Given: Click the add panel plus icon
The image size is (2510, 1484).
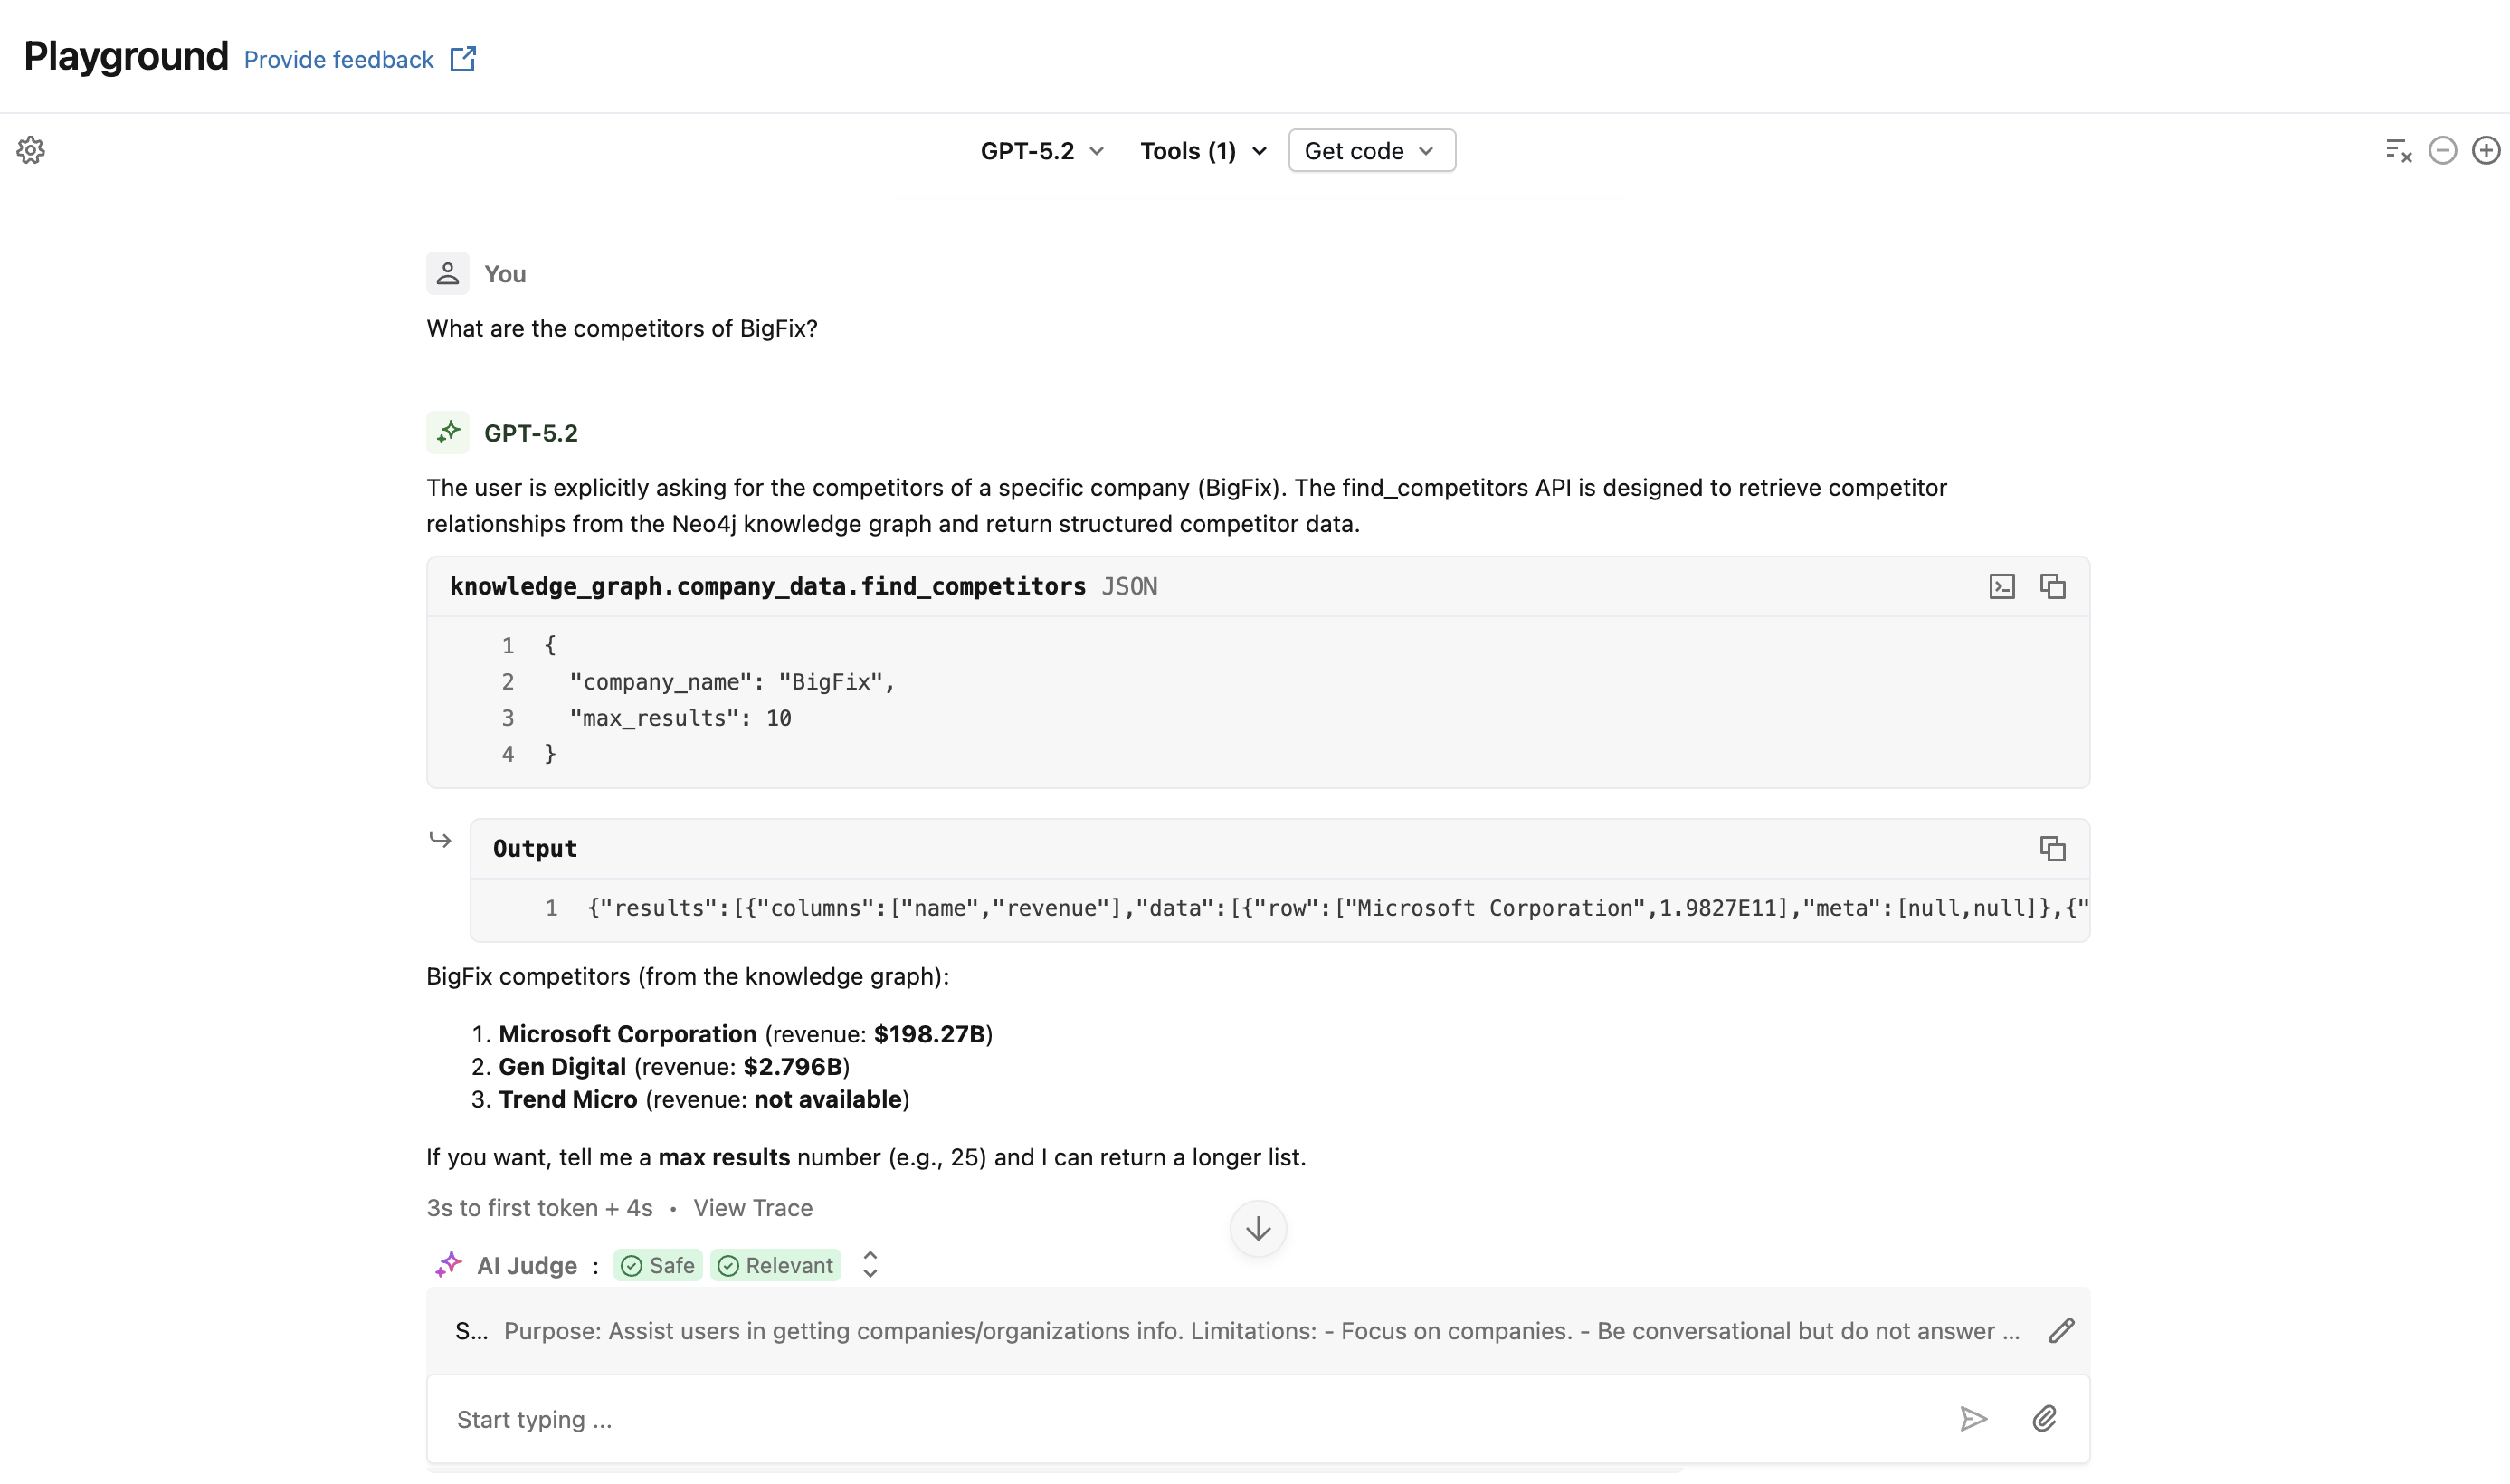Looking at the screenshot, I should (x=2485, y=150).
